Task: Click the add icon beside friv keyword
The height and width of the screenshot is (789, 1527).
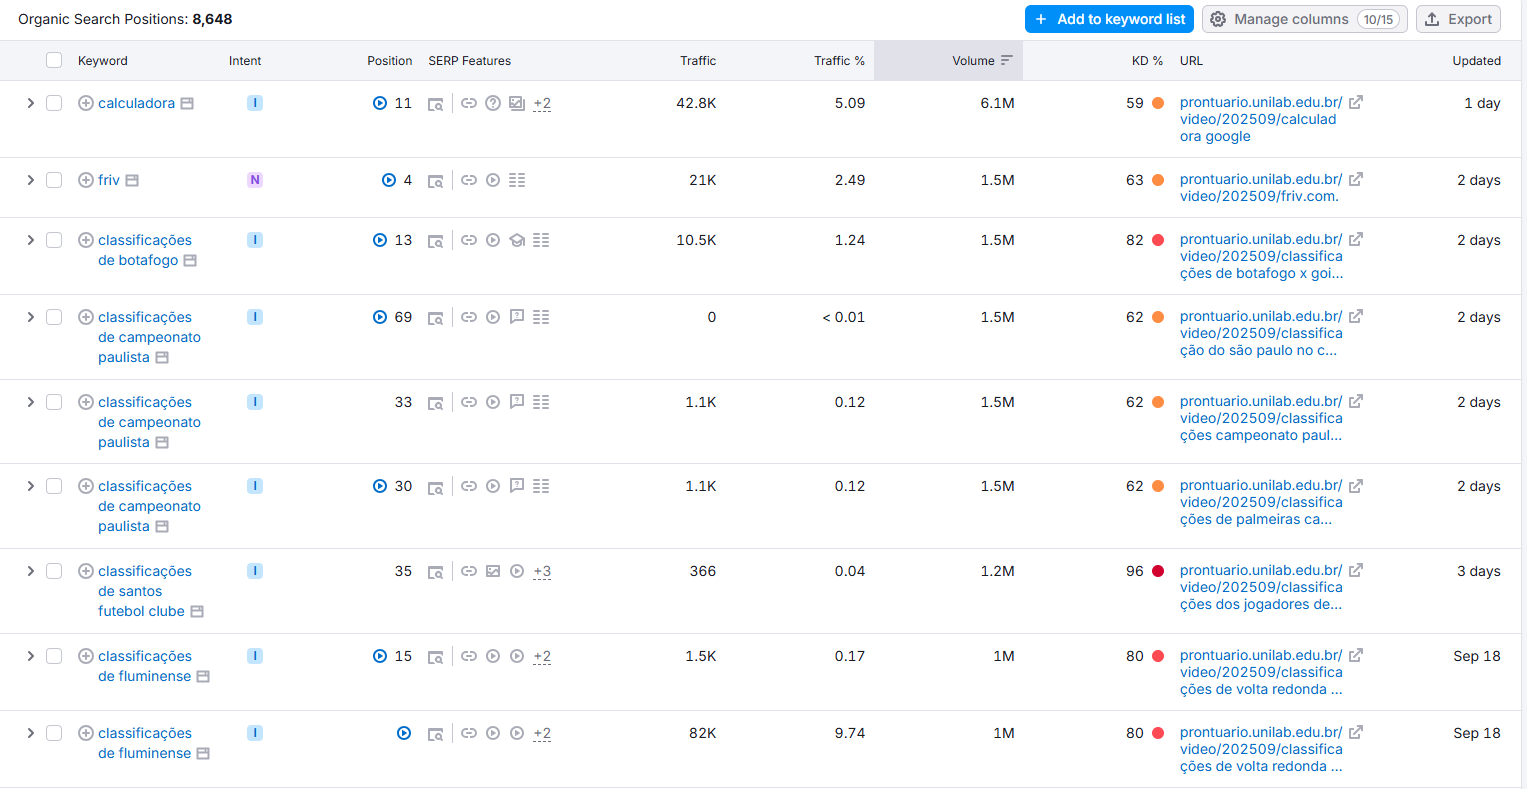Action: [x=86, y=180]
